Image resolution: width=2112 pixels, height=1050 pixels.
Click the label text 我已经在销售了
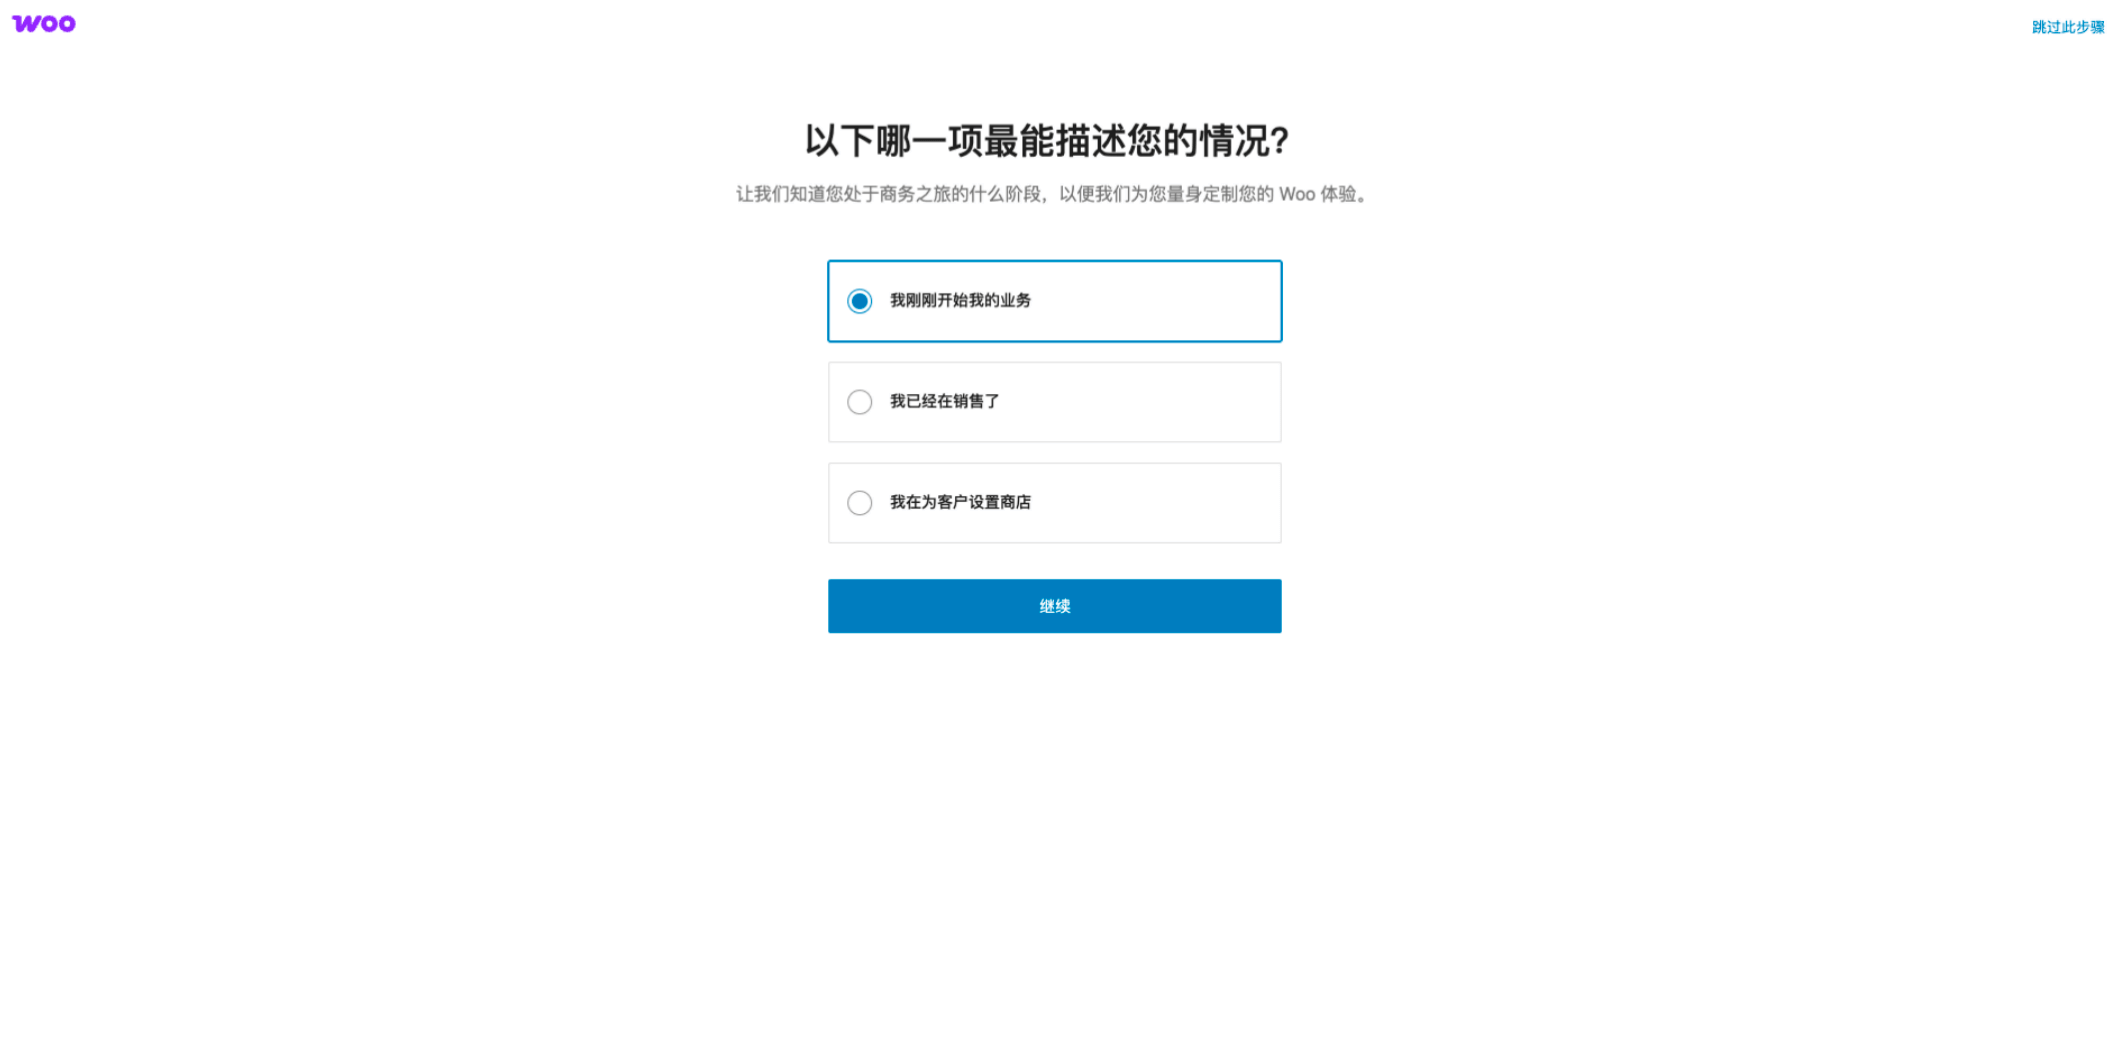pyautogui.click(x=944, y=402)
